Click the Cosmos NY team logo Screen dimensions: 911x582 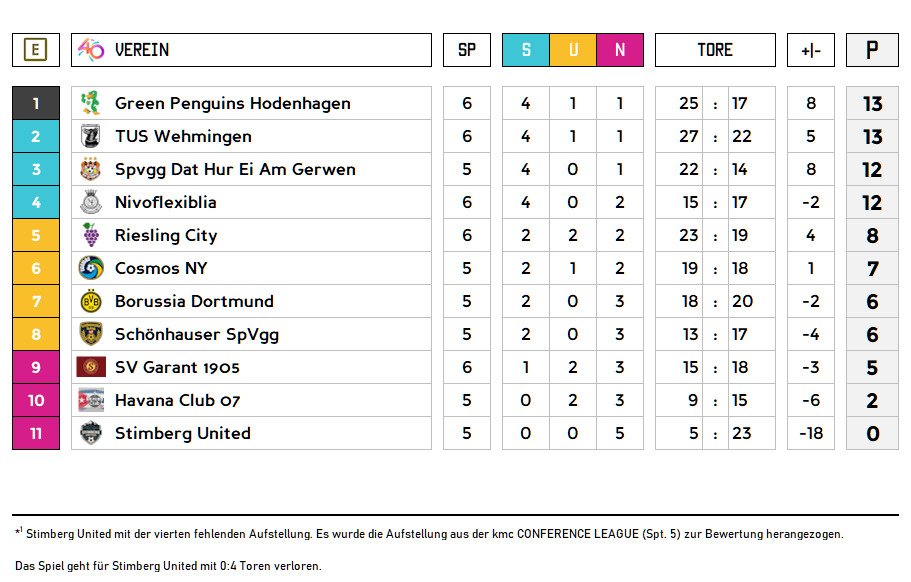(91, 268)
